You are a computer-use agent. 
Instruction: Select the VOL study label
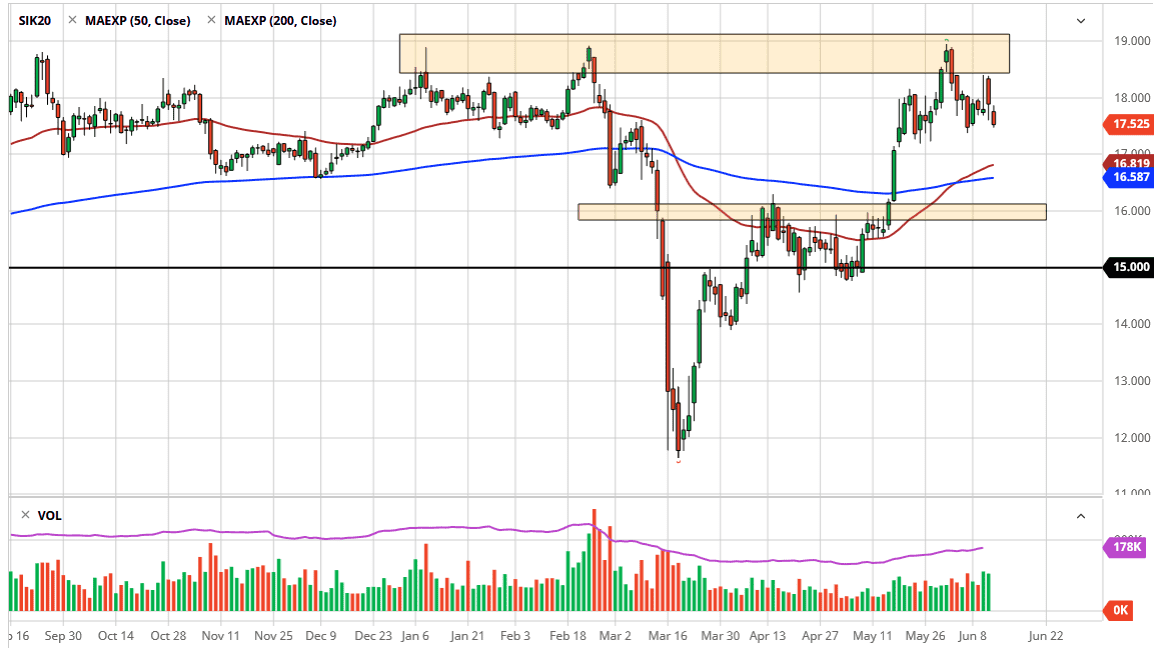[48, 515]
